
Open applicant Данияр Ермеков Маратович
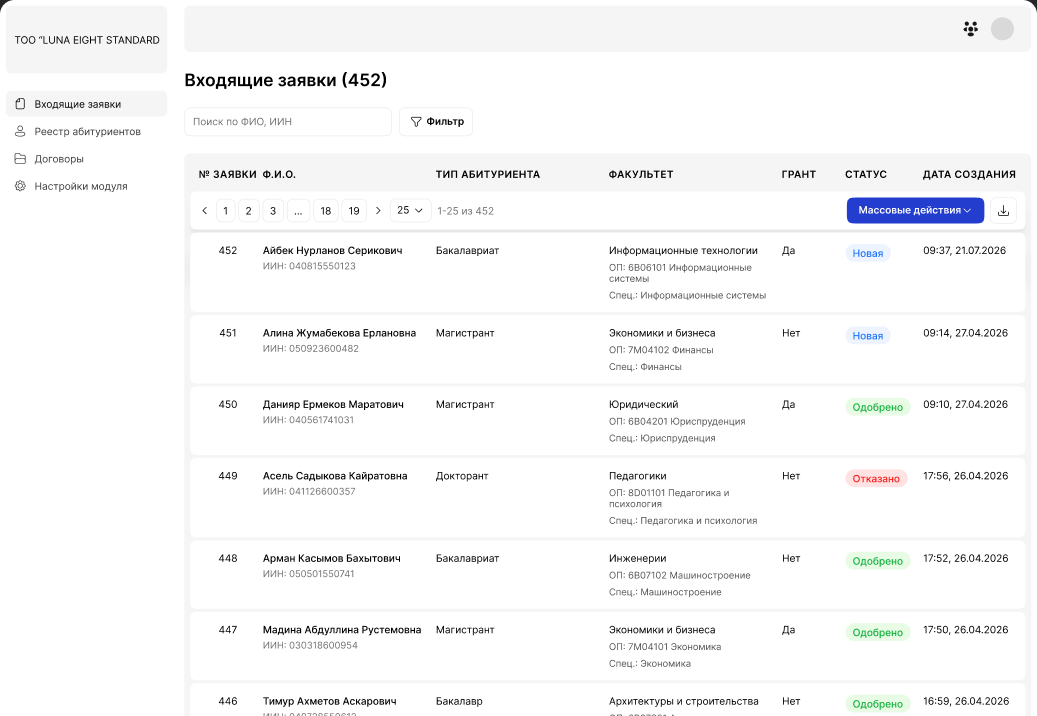(333, 405)
